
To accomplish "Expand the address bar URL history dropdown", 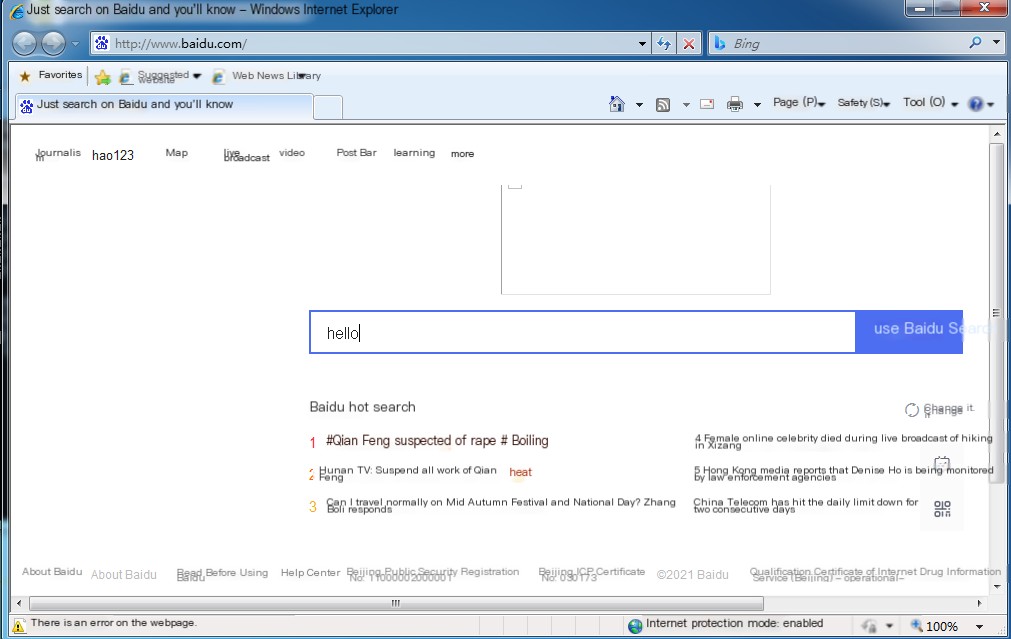I will click(642, 44).
